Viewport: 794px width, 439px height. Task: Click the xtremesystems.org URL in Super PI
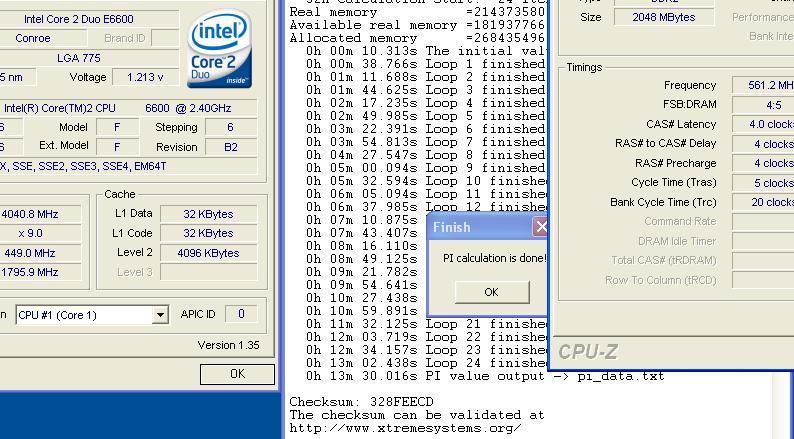tap(405, 428)
